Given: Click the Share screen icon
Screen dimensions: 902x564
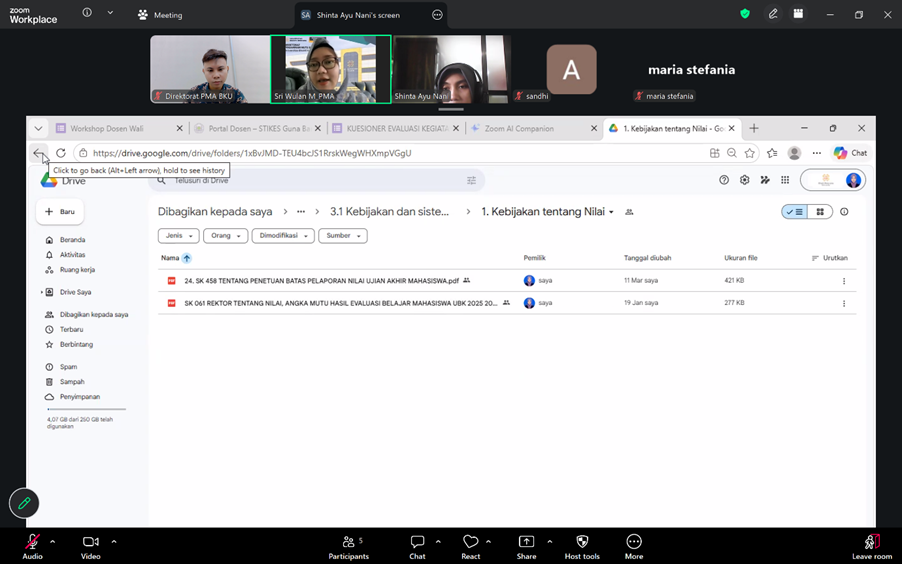Looking at the screenshot, I should tap(526, 542).
